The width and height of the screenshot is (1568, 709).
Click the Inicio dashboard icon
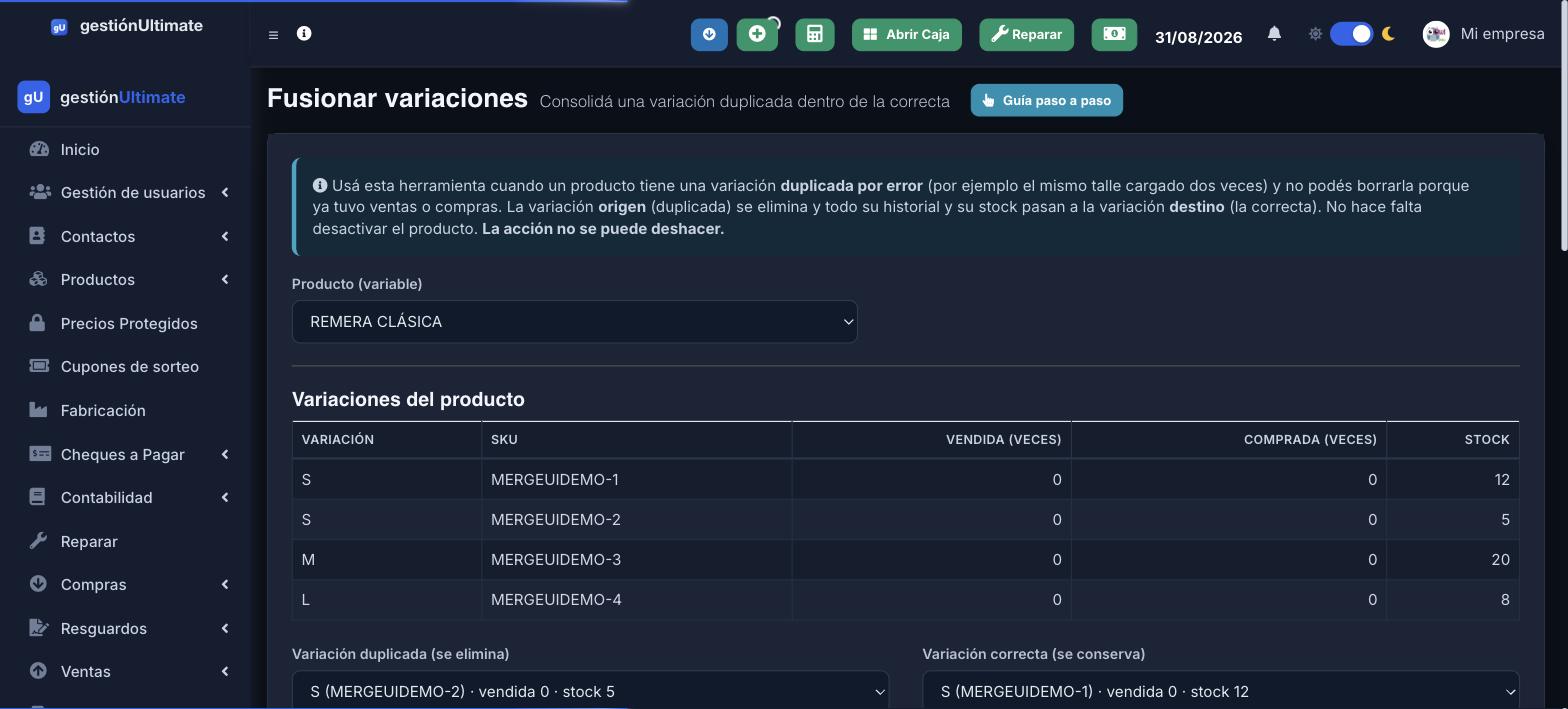click(x=39, y=149)
